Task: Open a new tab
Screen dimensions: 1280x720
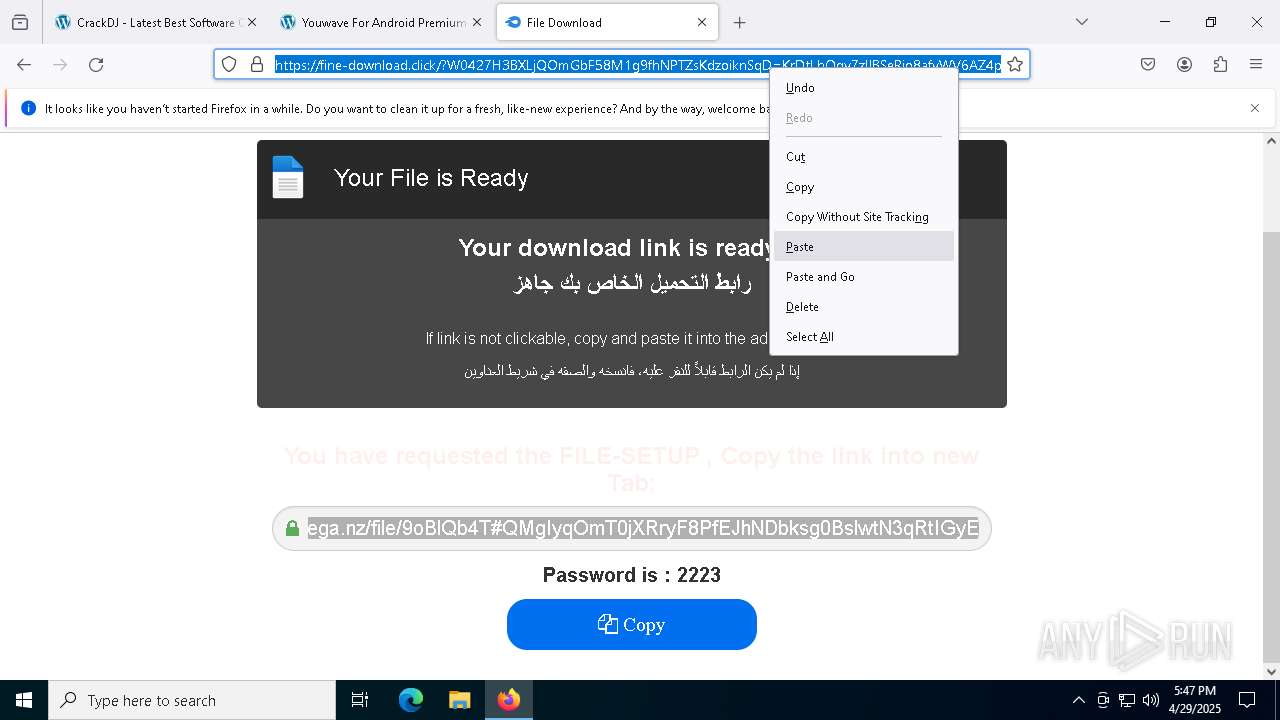Action: point(739,22)
